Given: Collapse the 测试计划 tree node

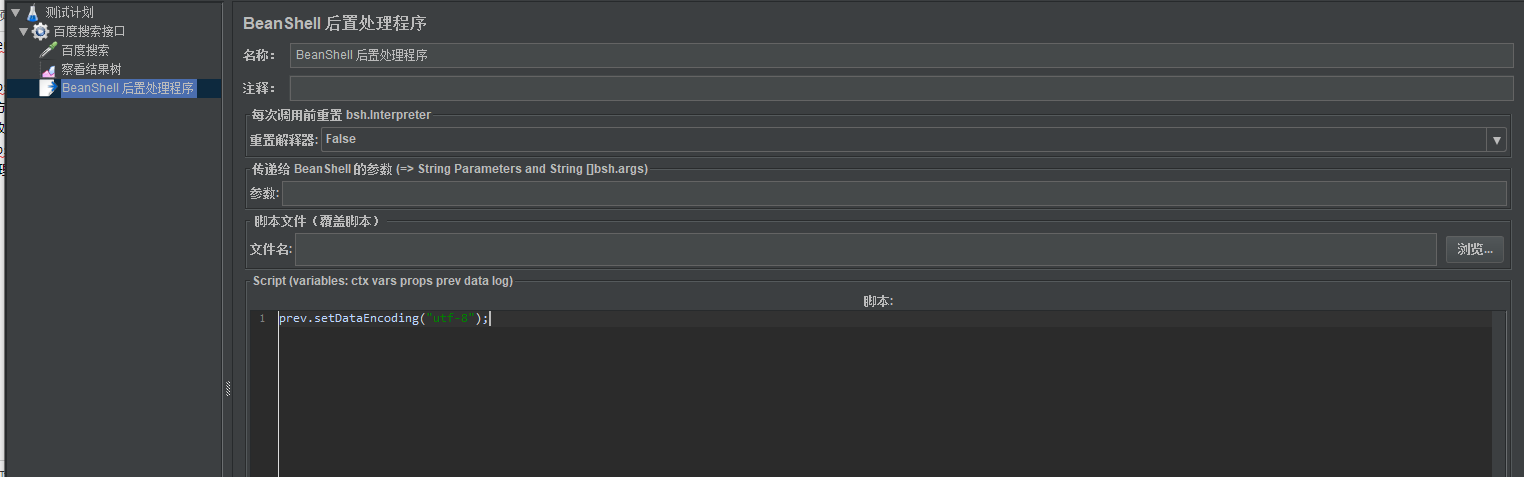Looking at the screenshot, I should (x=15, y=13).
